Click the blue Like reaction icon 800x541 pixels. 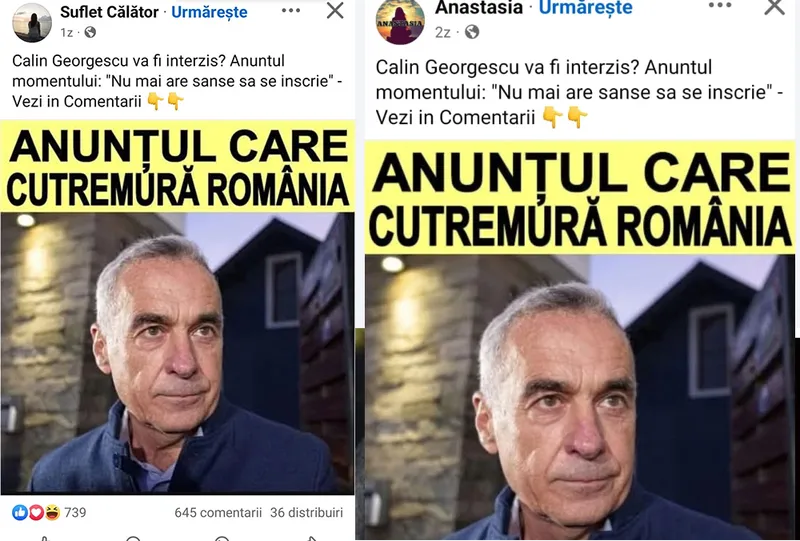tap(20, 512)
